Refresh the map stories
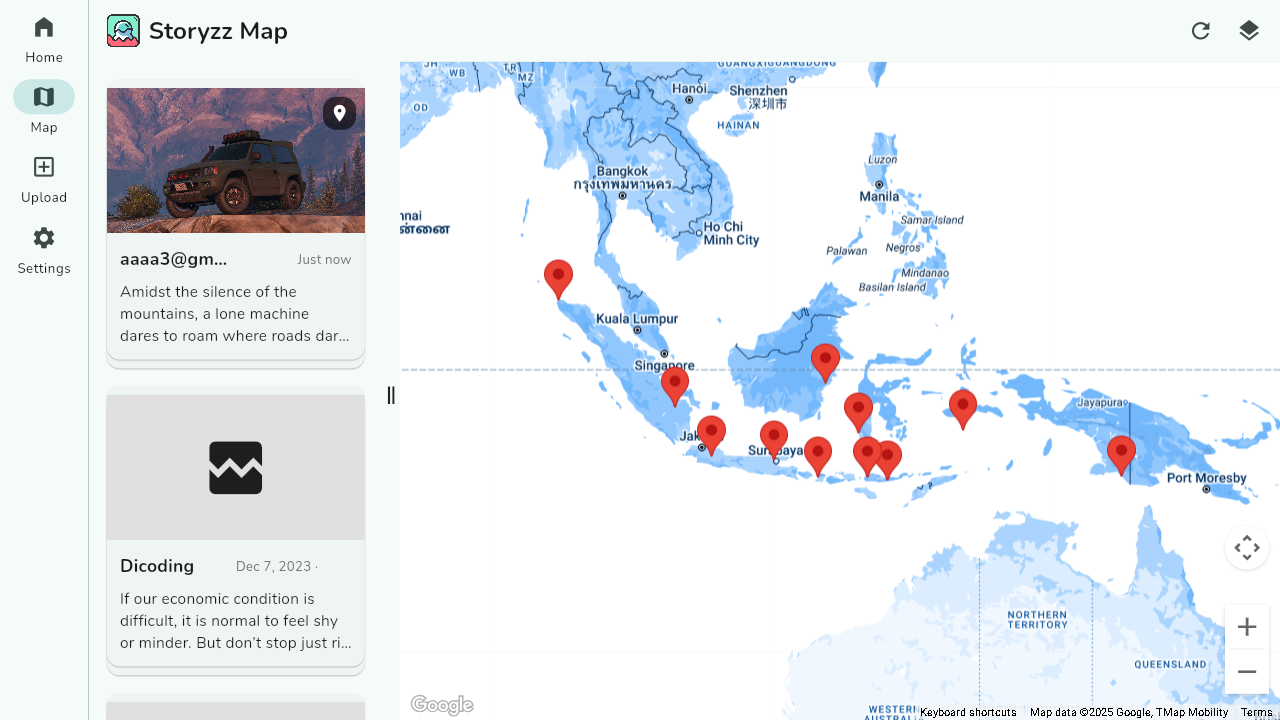Screen dimensions: 1280x720 coord(1200,31)
